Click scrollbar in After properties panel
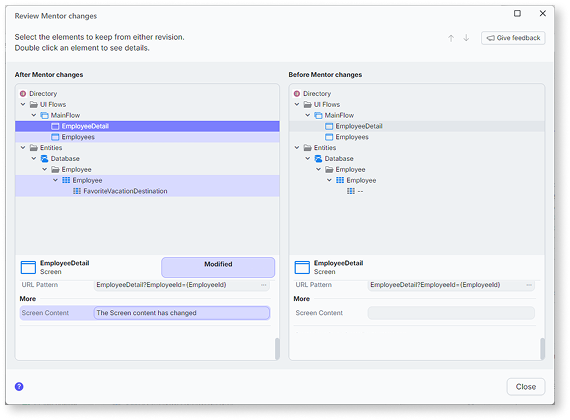 pos(277,348)
